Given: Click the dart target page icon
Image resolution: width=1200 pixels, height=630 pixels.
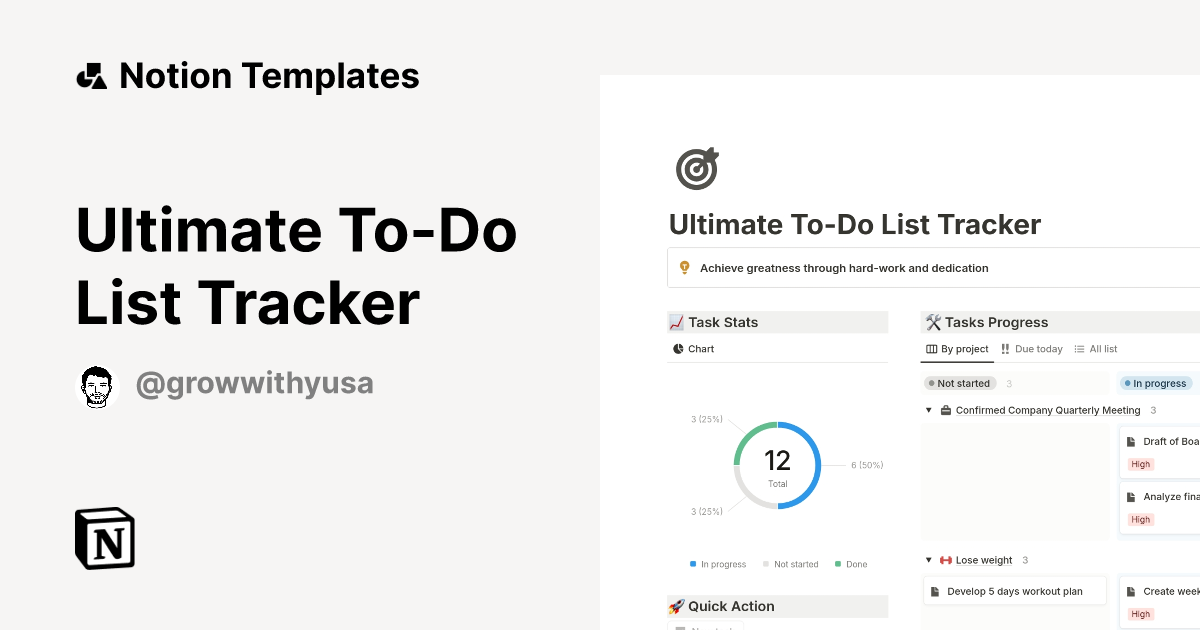Looking at the screenshot, I should click(697, 168).
